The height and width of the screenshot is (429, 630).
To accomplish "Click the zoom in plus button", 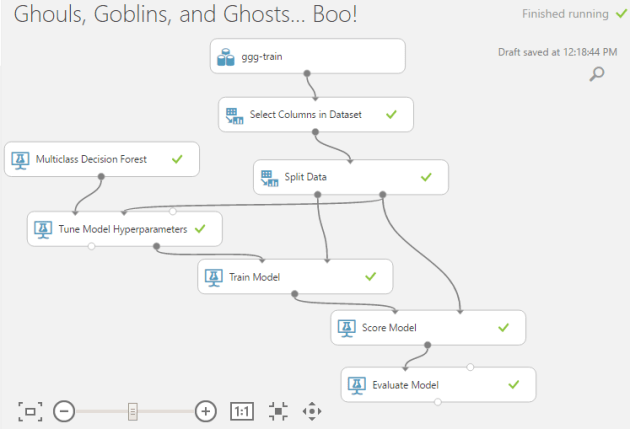I will pos(206,411).
